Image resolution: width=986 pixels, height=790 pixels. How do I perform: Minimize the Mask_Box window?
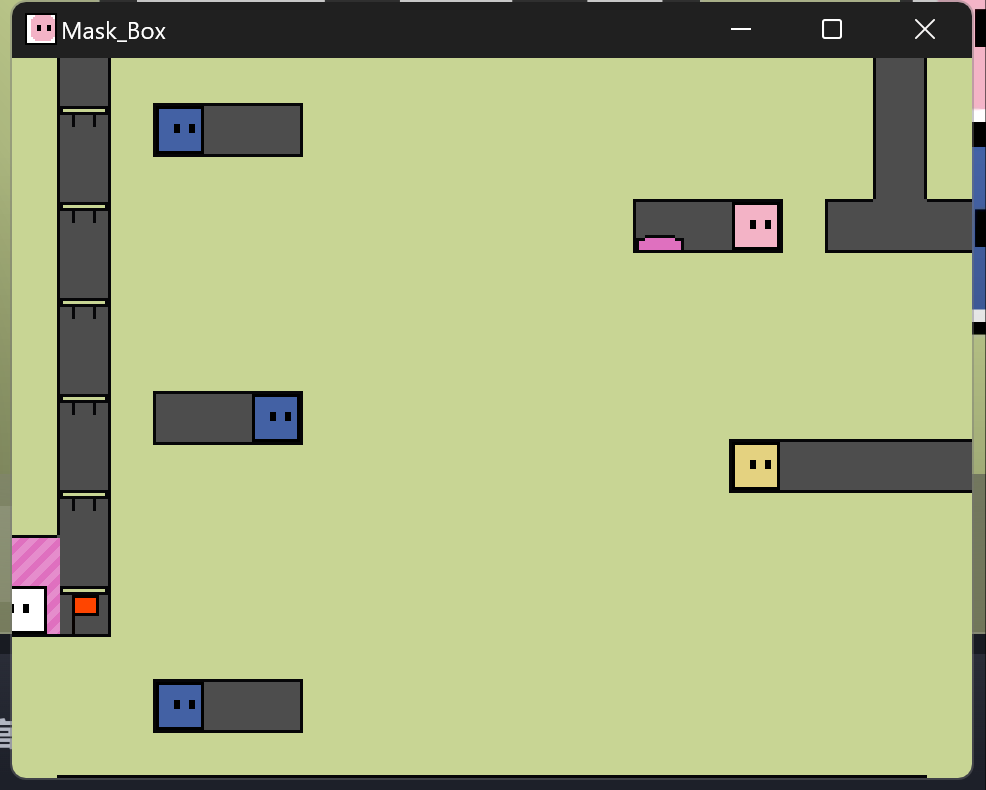point(741,30)
